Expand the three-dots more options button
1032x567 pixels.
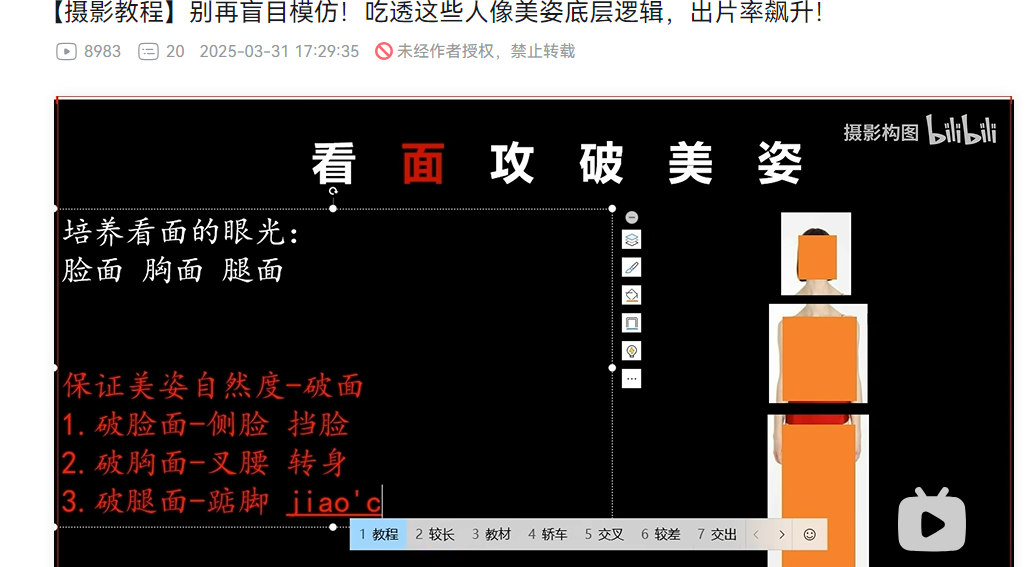(631, 379)
